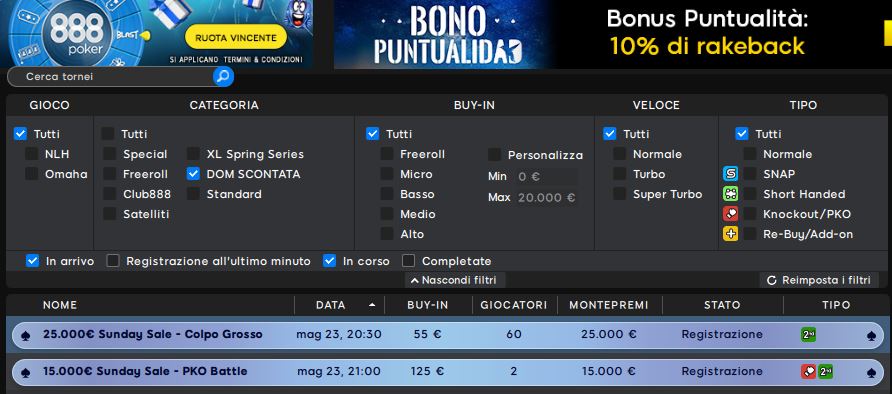This screenshot has height=394, width=892.
Task: Check the Super Turbo speed option
Action: click(x=620, y=194)
